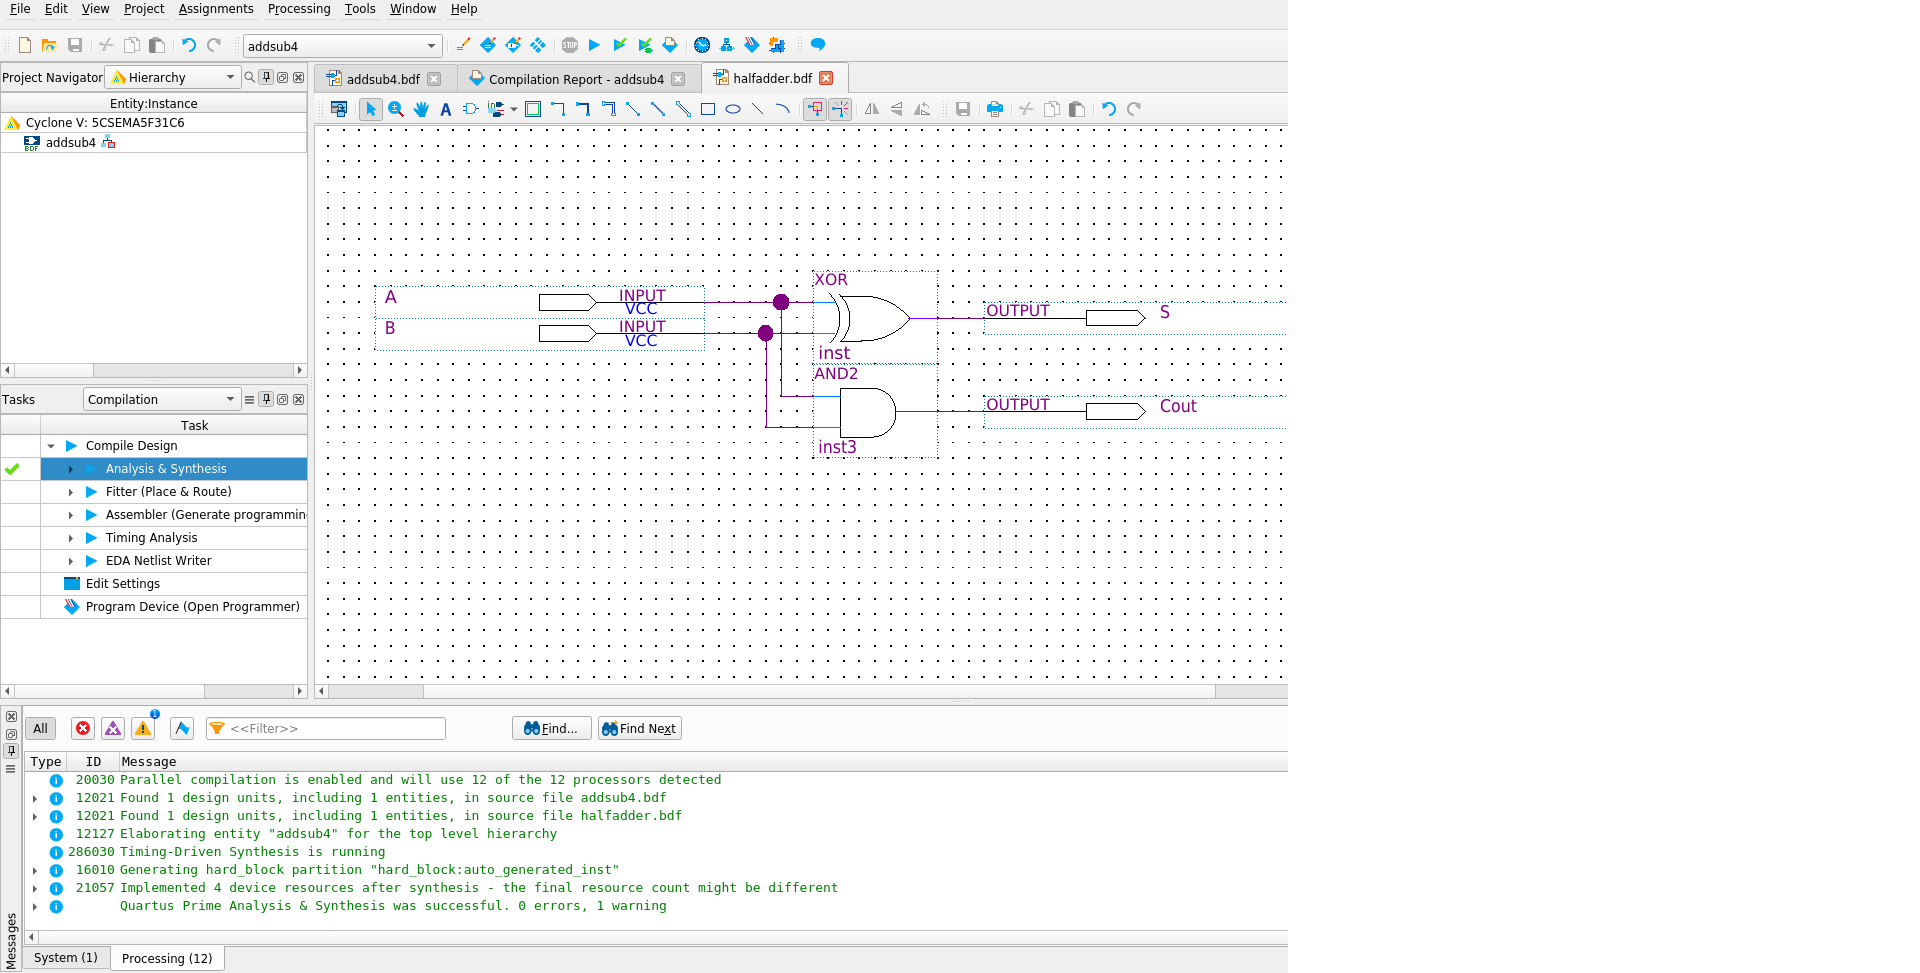Start Compilation with the blue play icon
Image resolution: width=1920 pixels, height=973 pixels.
tap(594, 45)
